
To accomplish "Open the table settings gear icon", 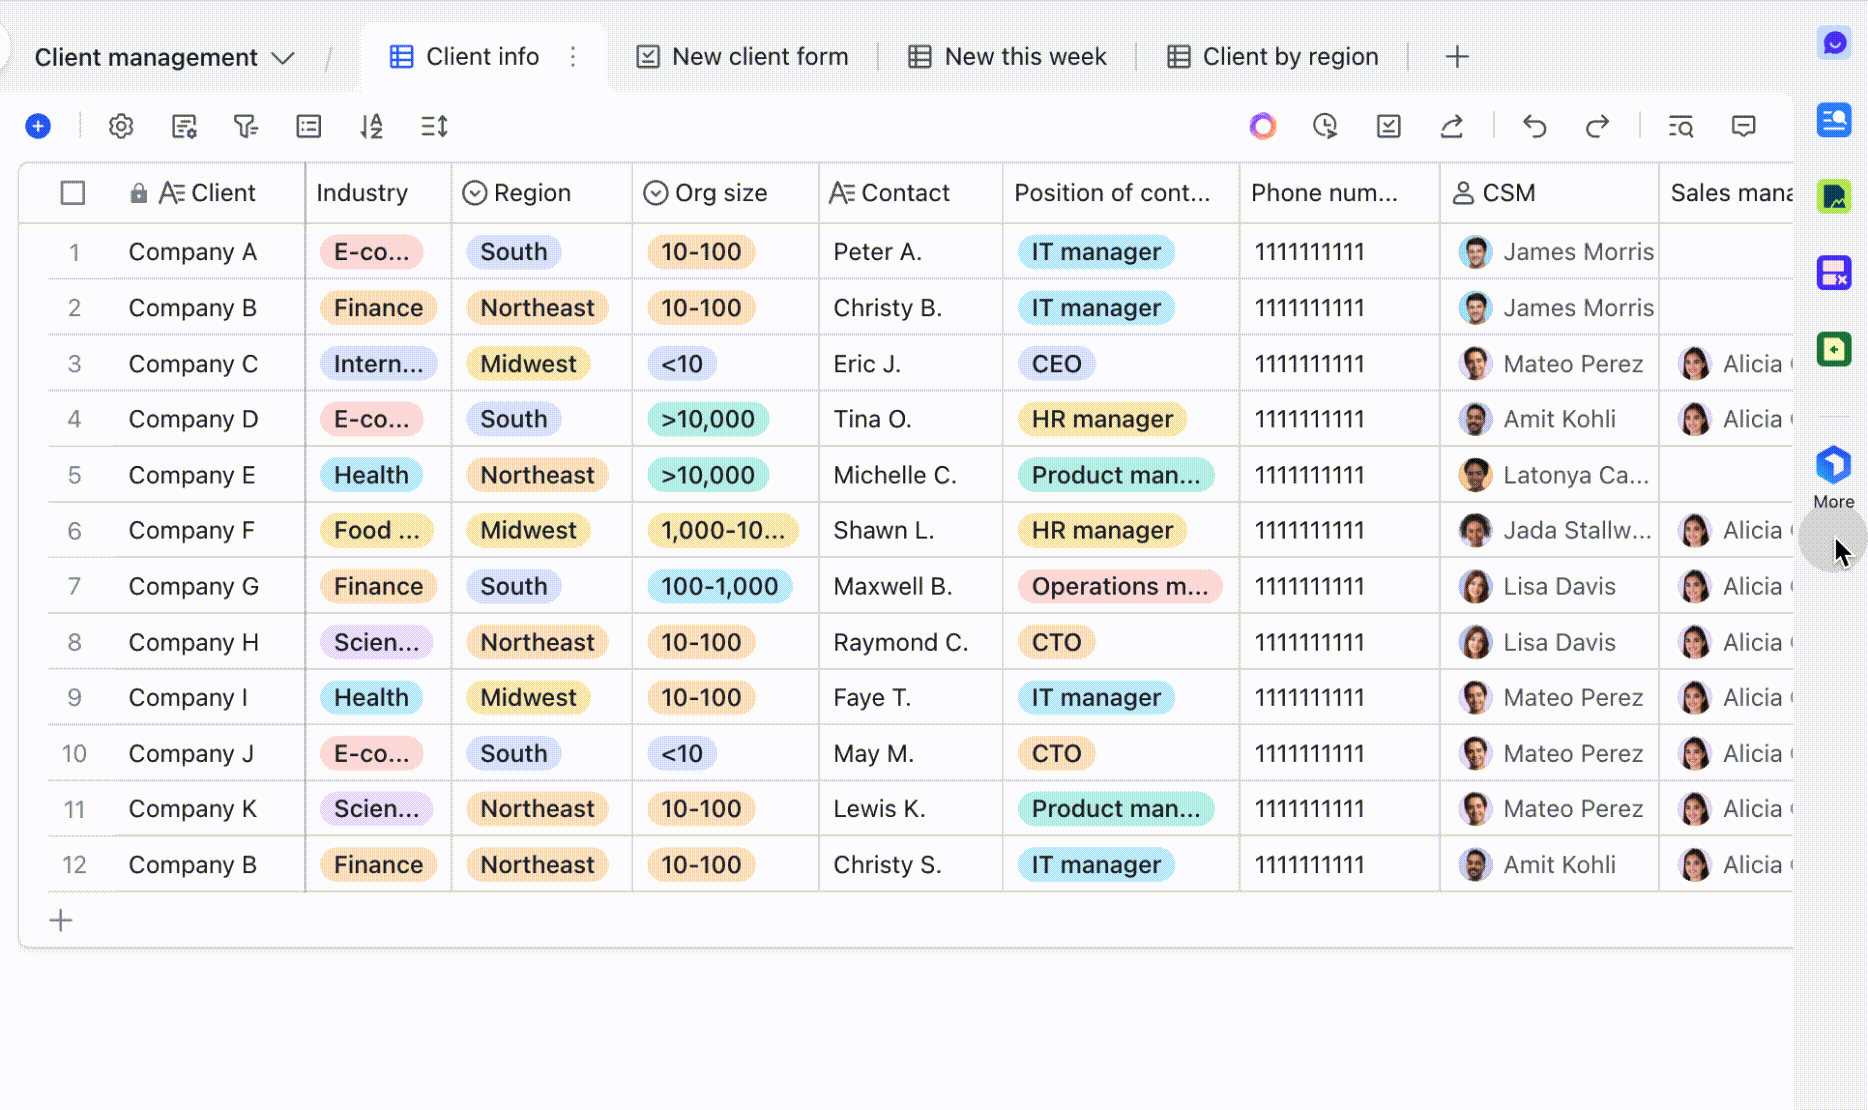I will point(120,126).
